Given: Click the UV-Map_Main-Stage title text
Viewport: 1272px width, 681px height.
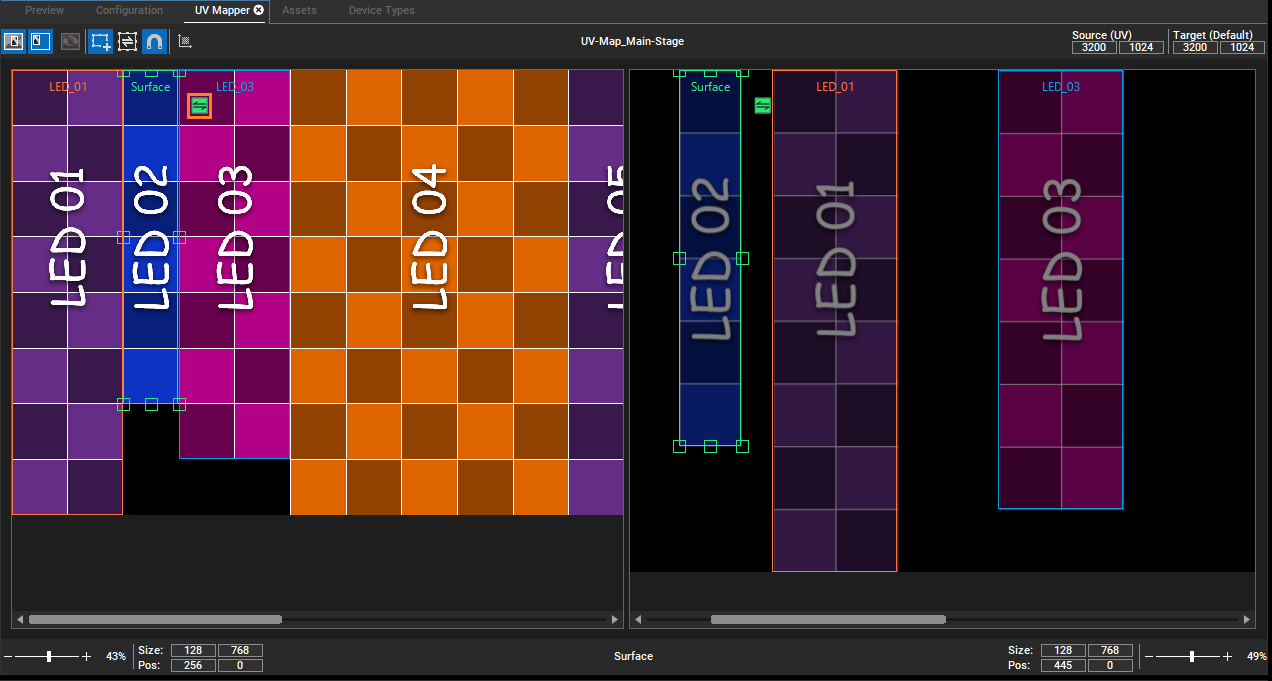Looking at the screenshot, I should click(632, 41).
